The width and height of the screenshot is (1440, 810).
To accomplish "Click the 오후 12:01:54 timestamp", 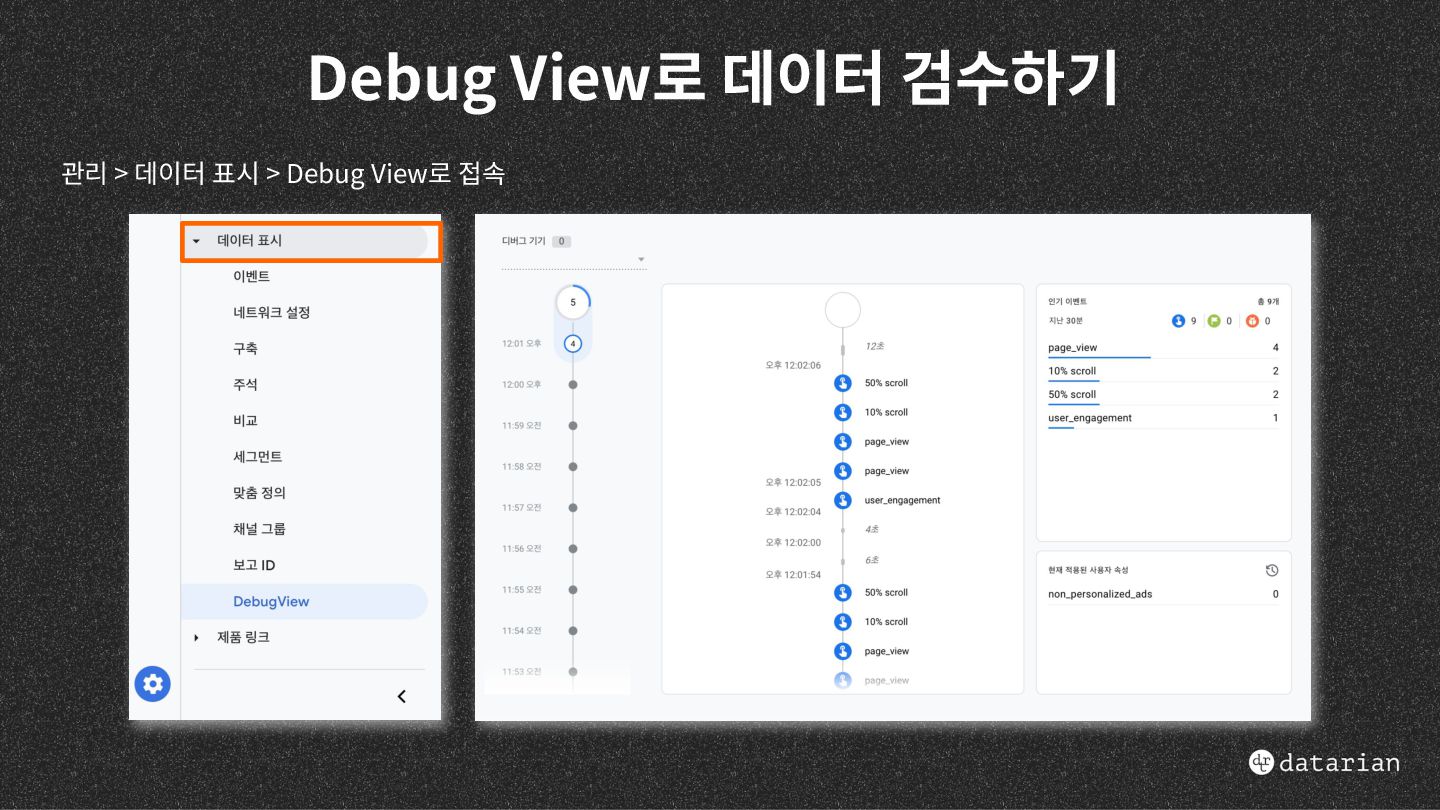I will pyautogui.click(x=793, y=575).
